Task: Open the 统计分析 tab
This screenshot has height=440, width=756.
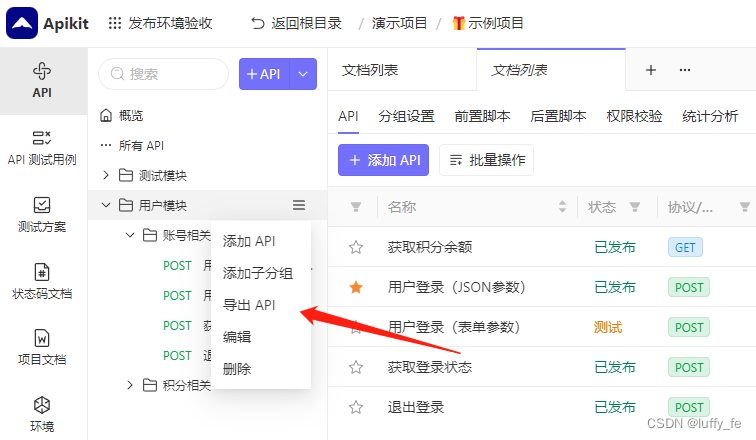Action: (x=710, y=116)
